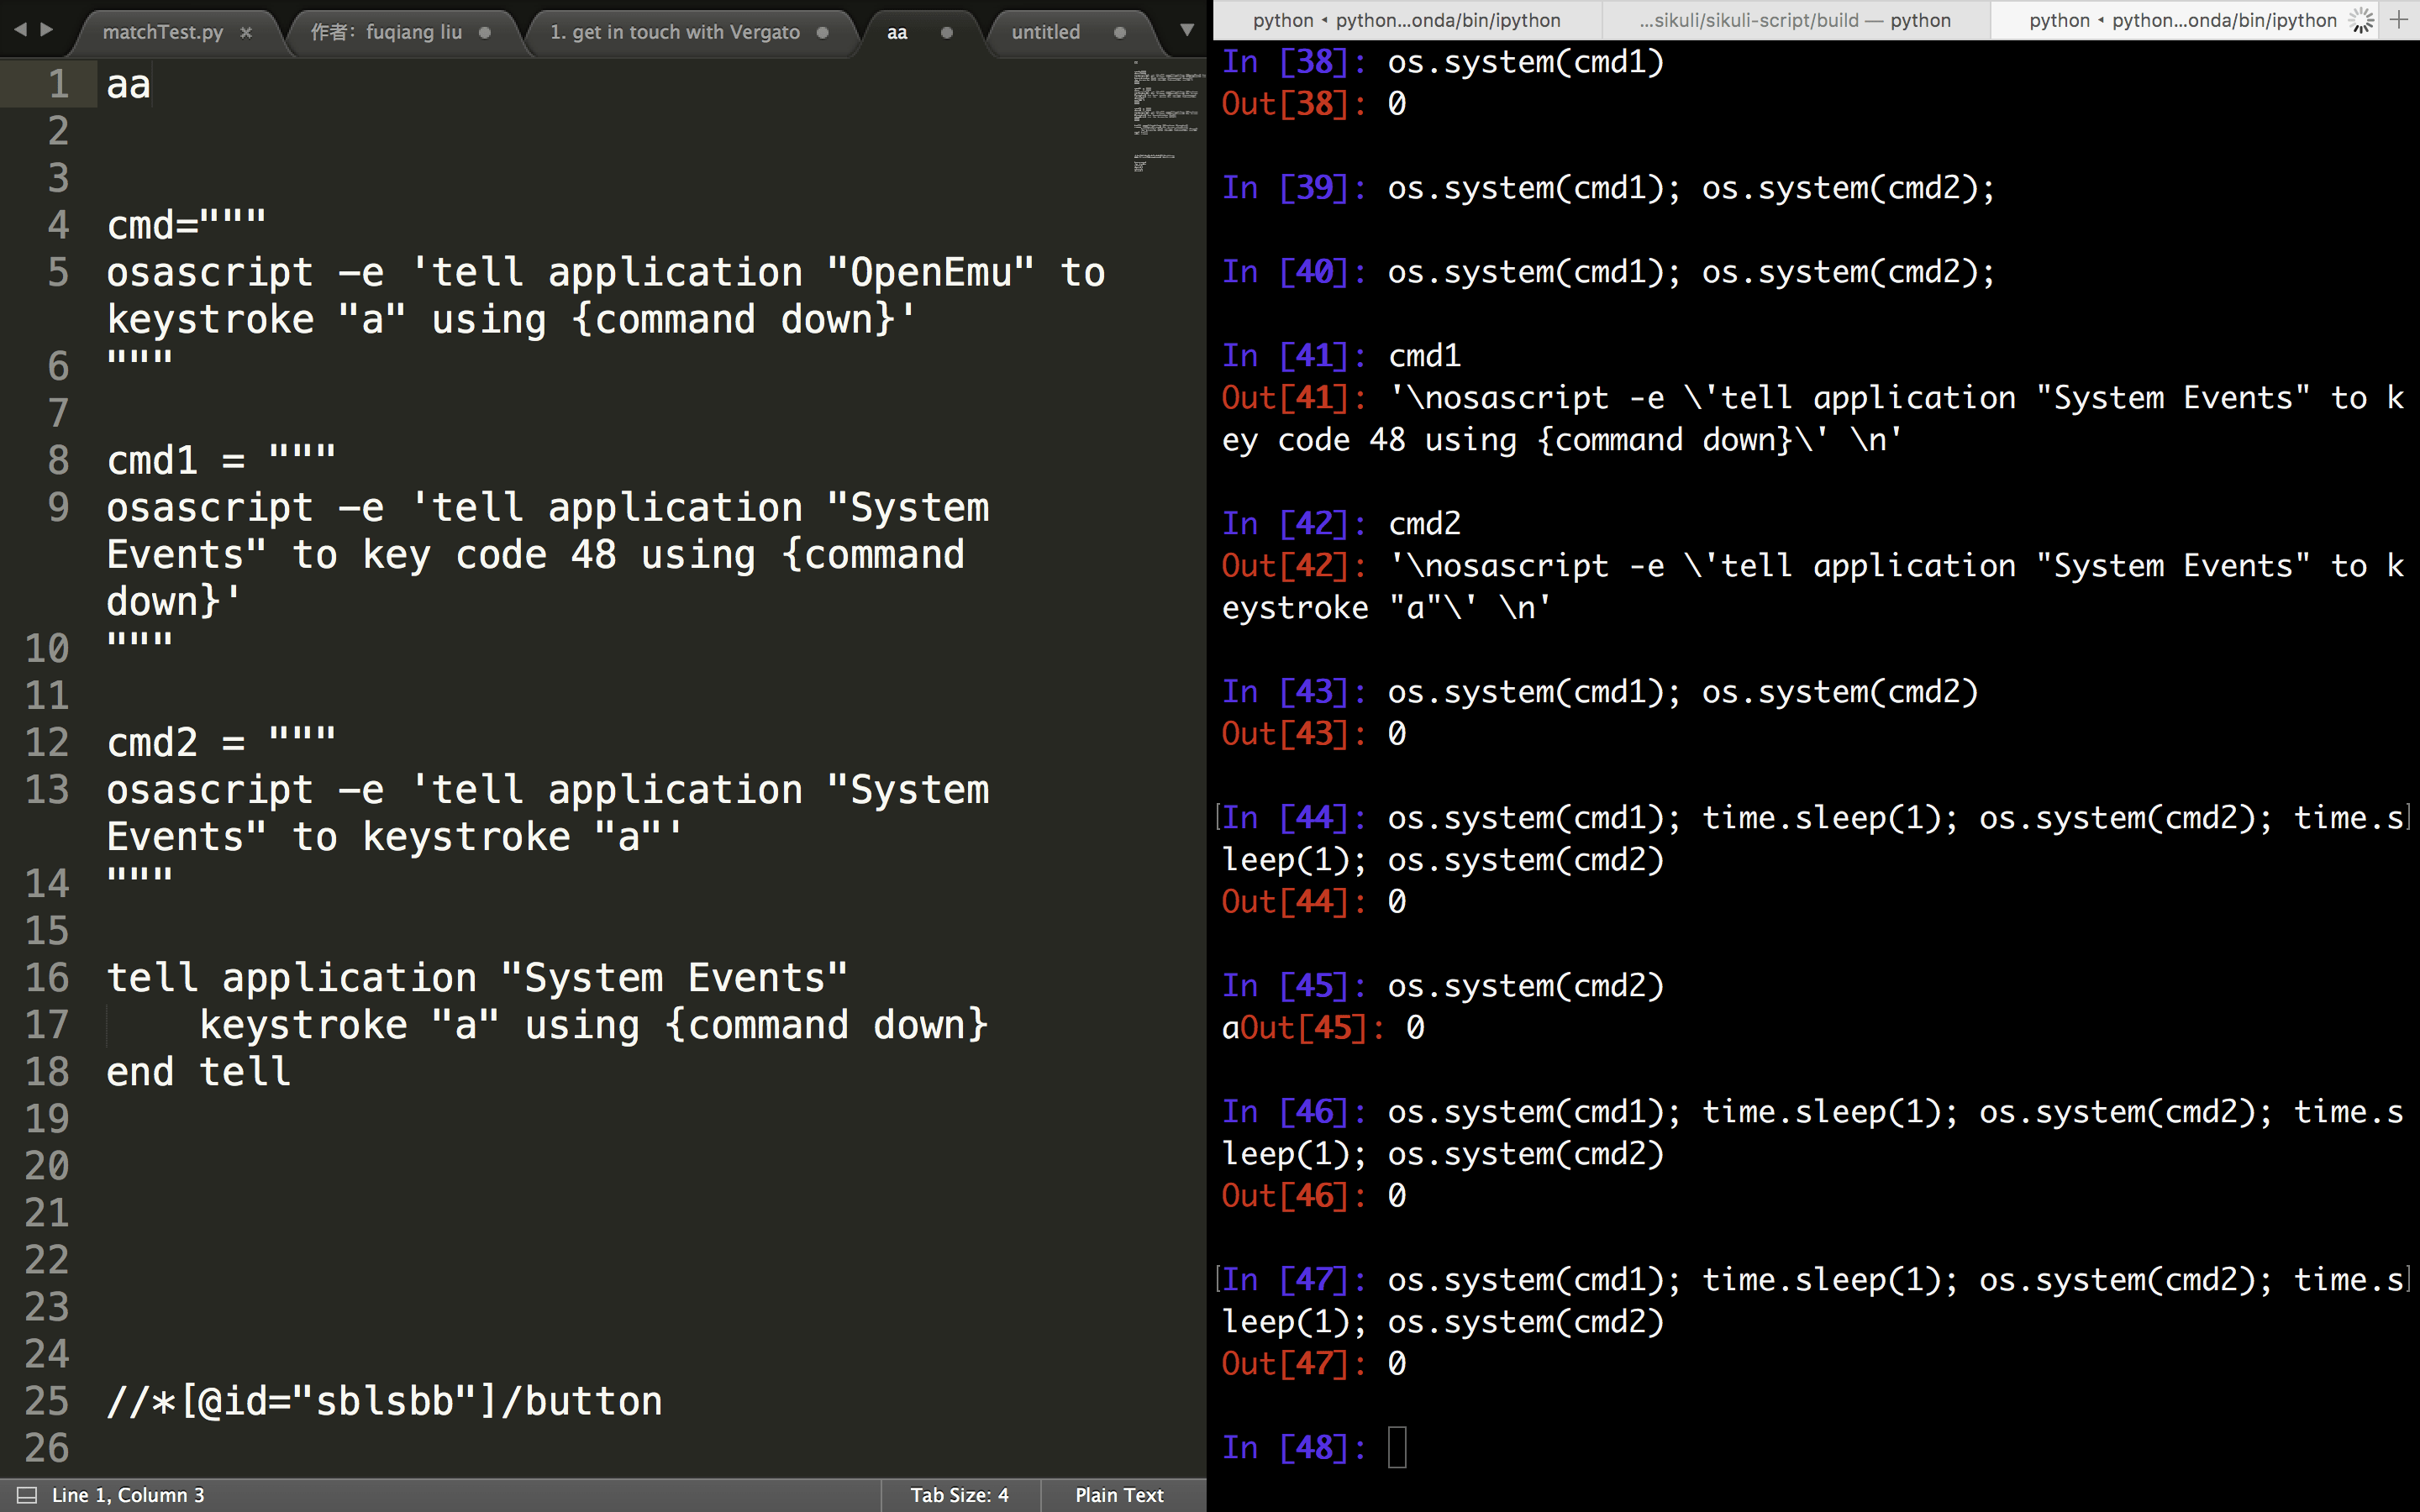Toggle the side panel switcher in status bar
2420x1512 pixels.
click(27, 1495)
